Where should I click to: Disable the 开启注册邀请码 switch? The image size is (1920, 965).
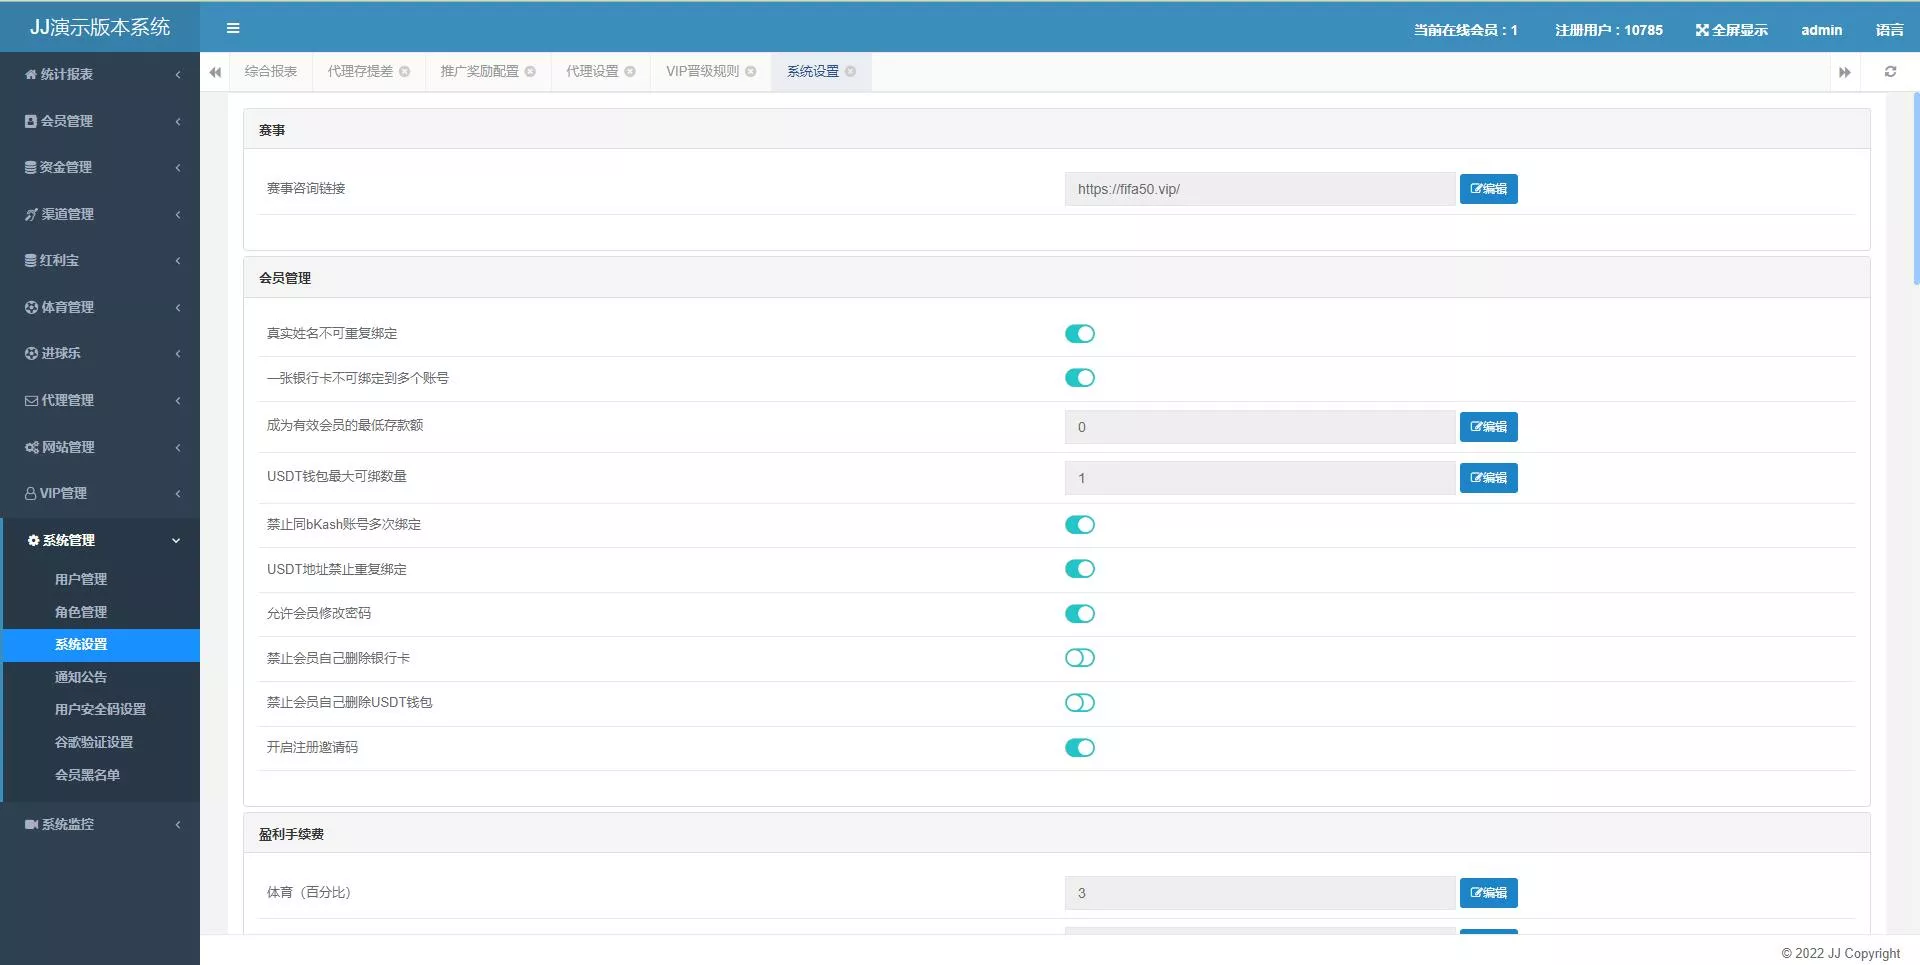tap(1079, 748)
